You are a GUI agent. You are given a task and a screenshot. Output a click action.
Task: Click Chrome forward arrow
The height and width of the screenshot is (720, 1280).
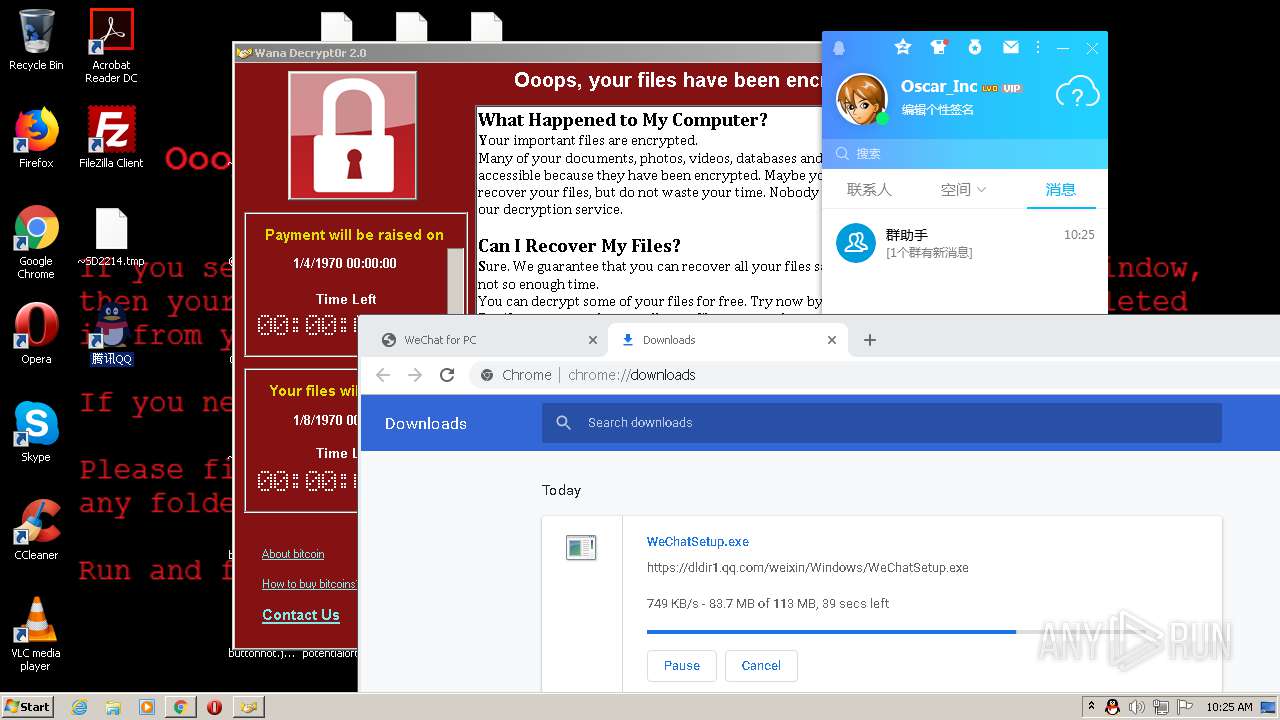tap(415, 375)
